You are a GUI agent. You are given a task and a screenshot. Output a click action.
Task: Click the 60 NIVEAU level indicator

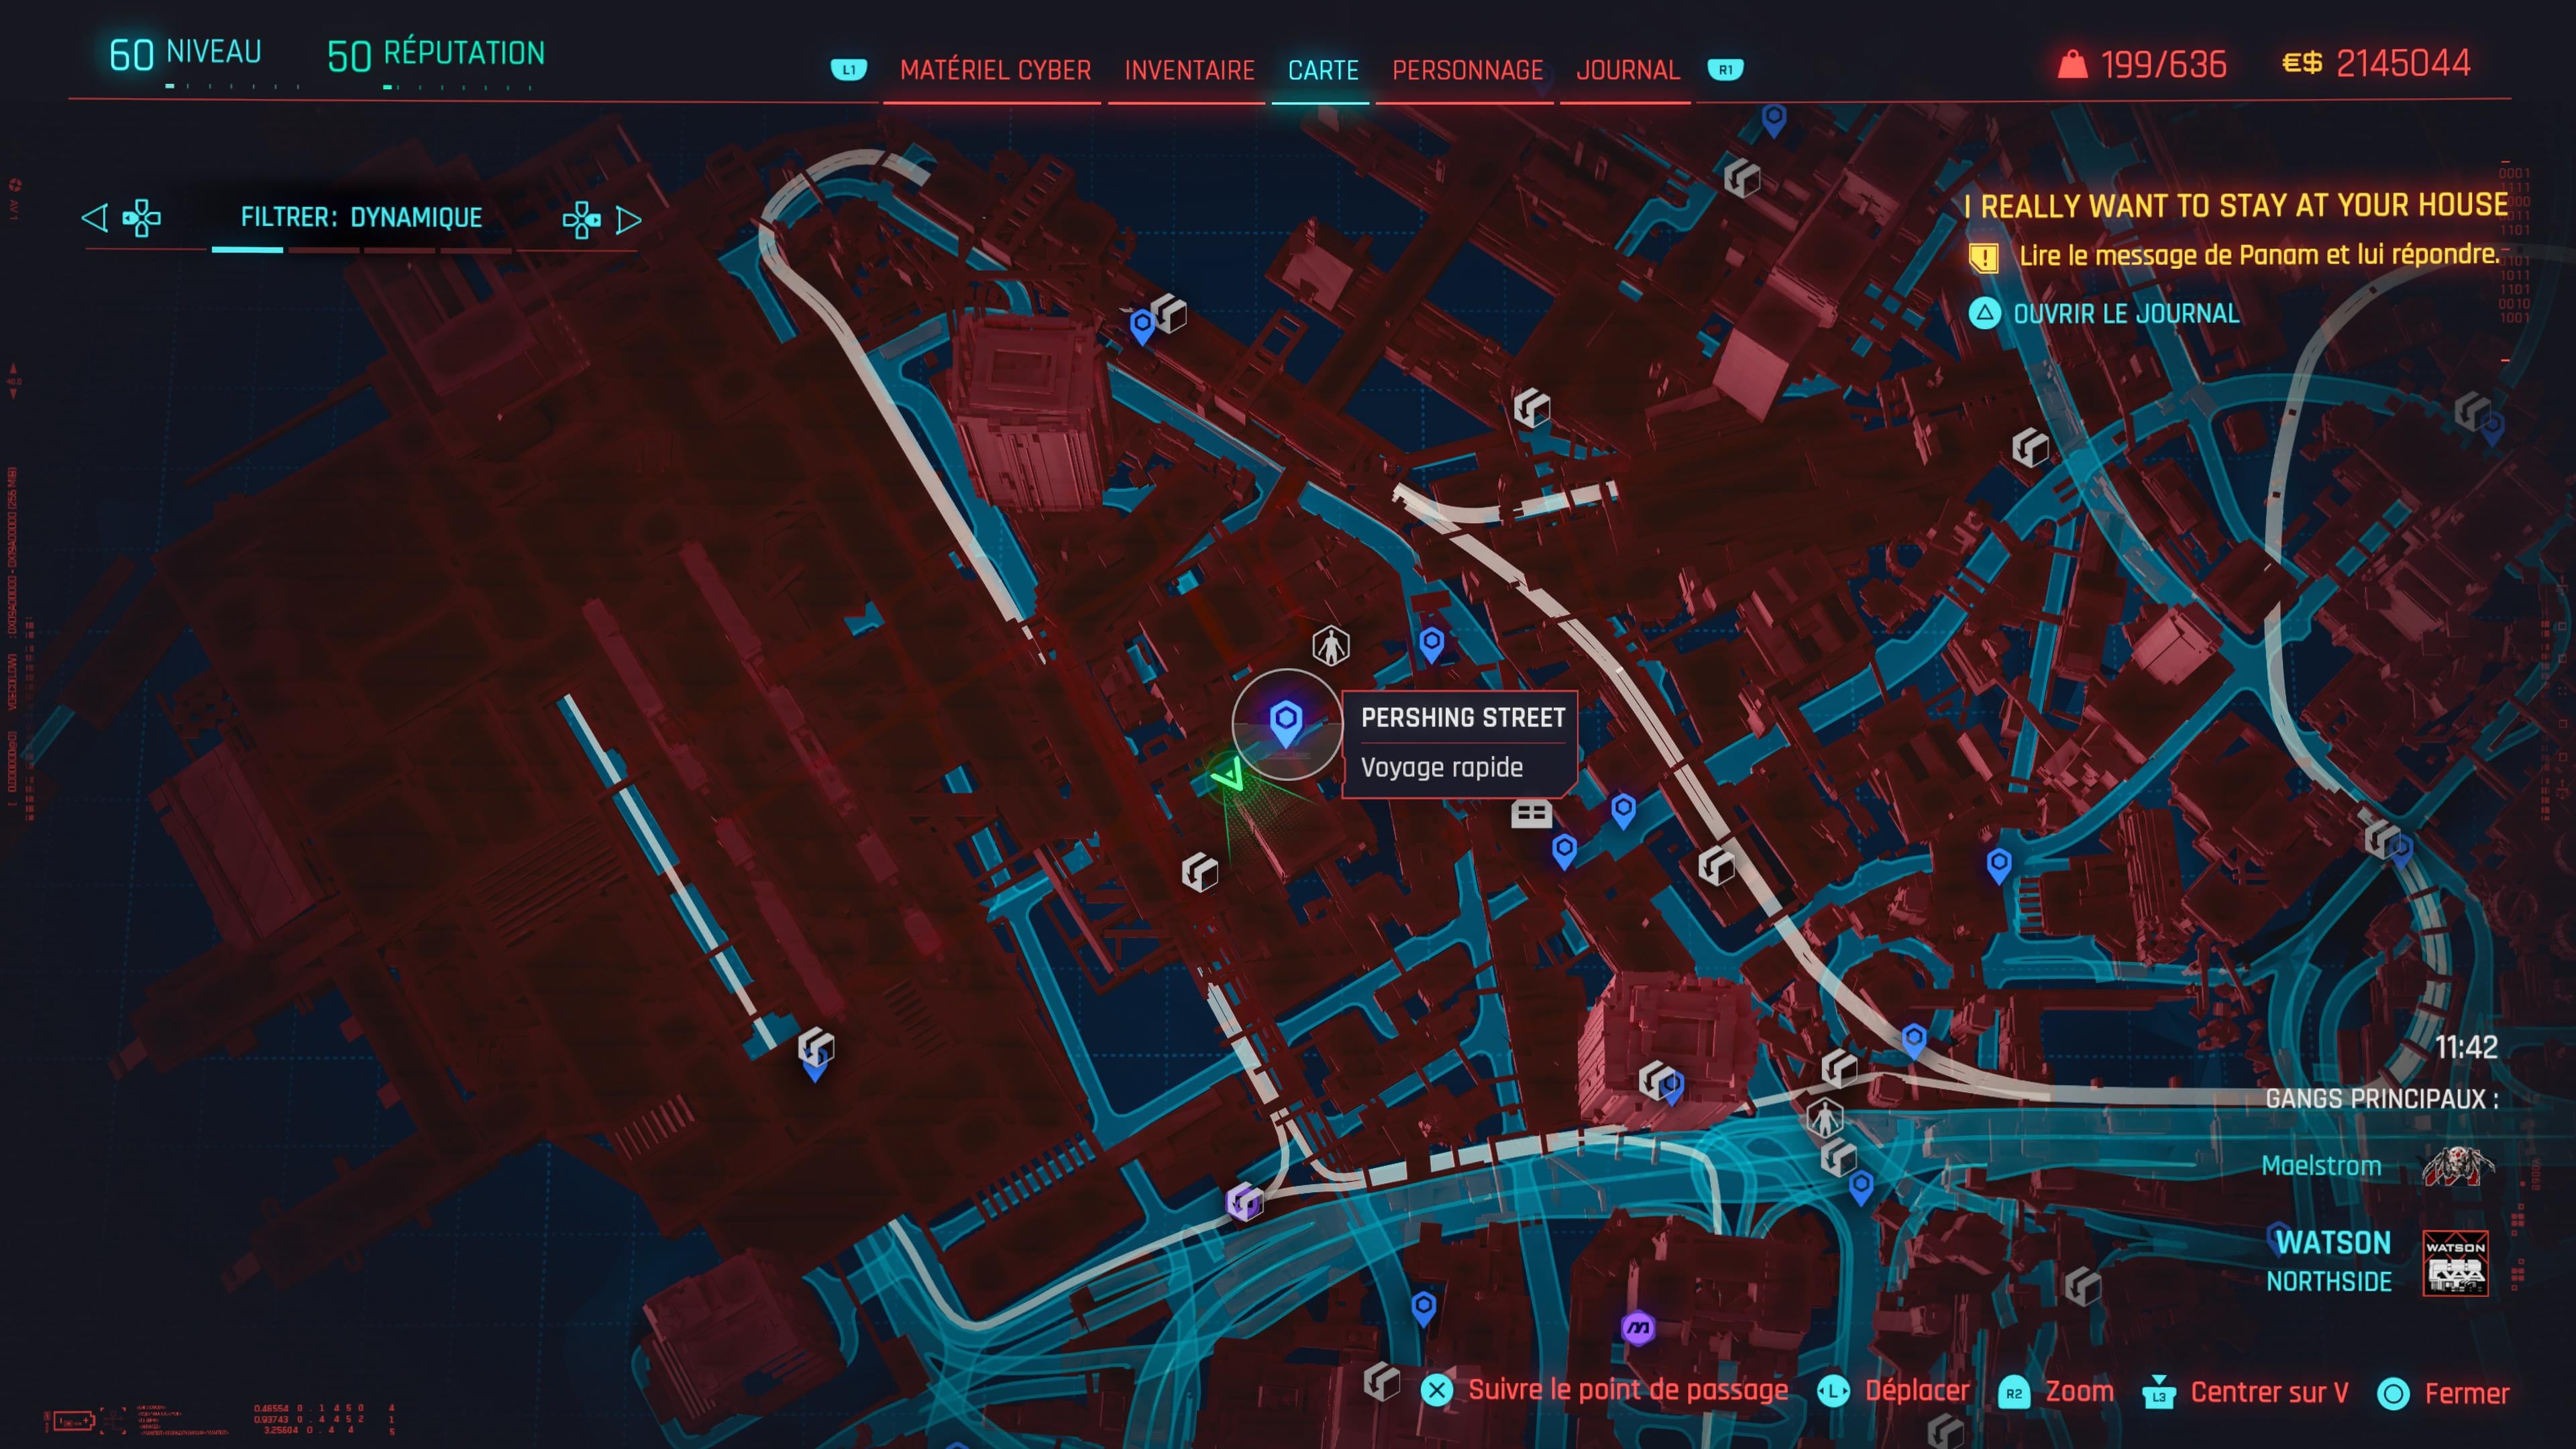(185, 53)
